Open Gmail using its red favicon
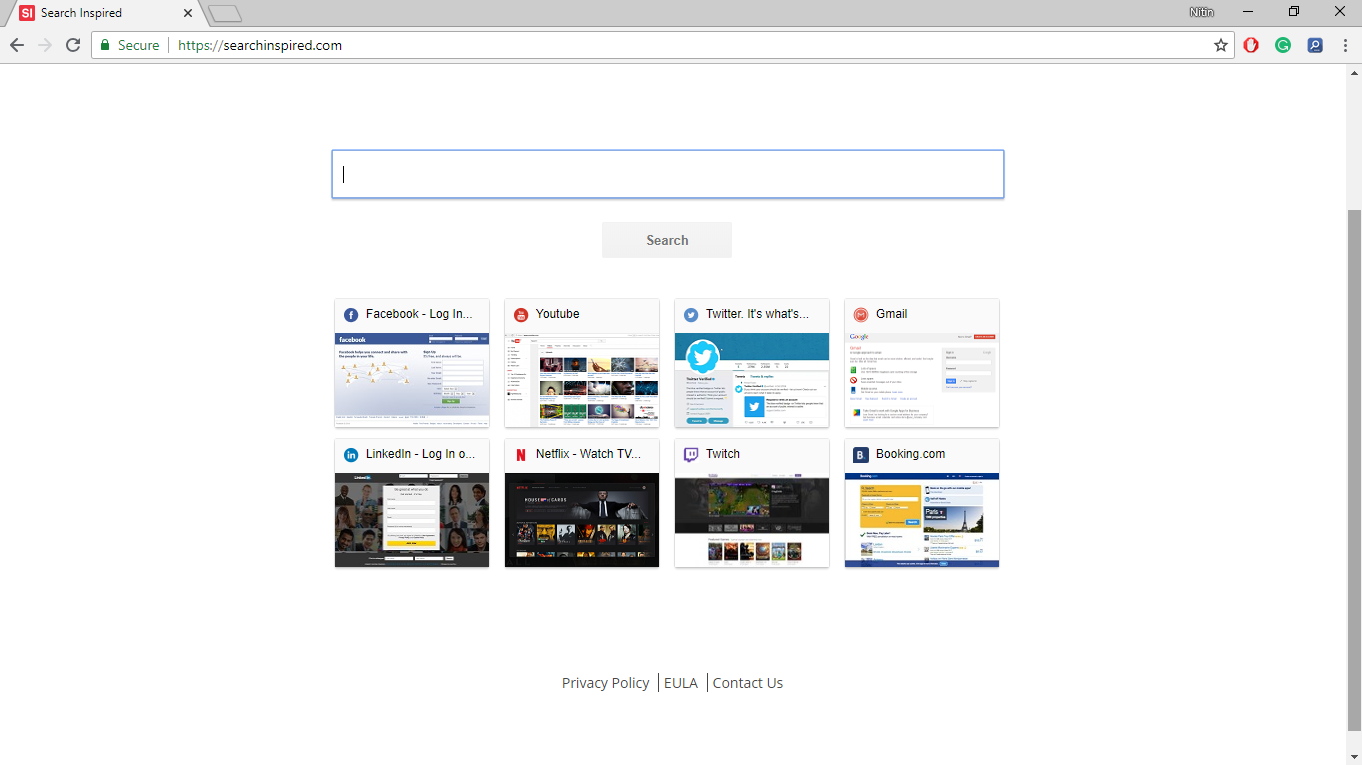The width and height of the screenshot is (1362, 765). point(861,313)
